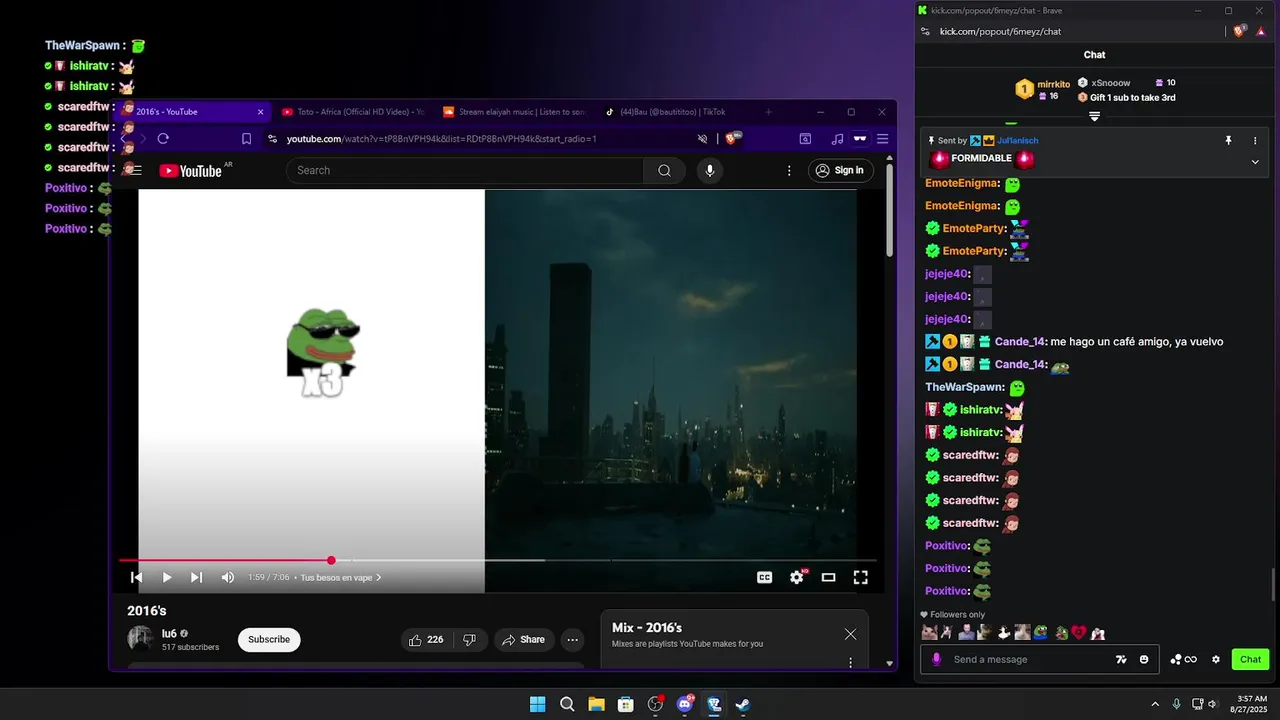Click the purple microphone in chat input
1280x720 pixels.
tap(936, 659)
